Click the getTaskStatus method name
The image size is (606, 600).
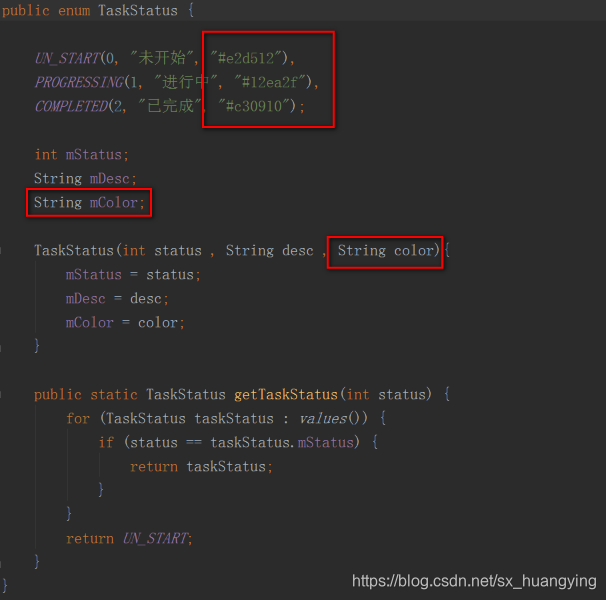point(286,395)
